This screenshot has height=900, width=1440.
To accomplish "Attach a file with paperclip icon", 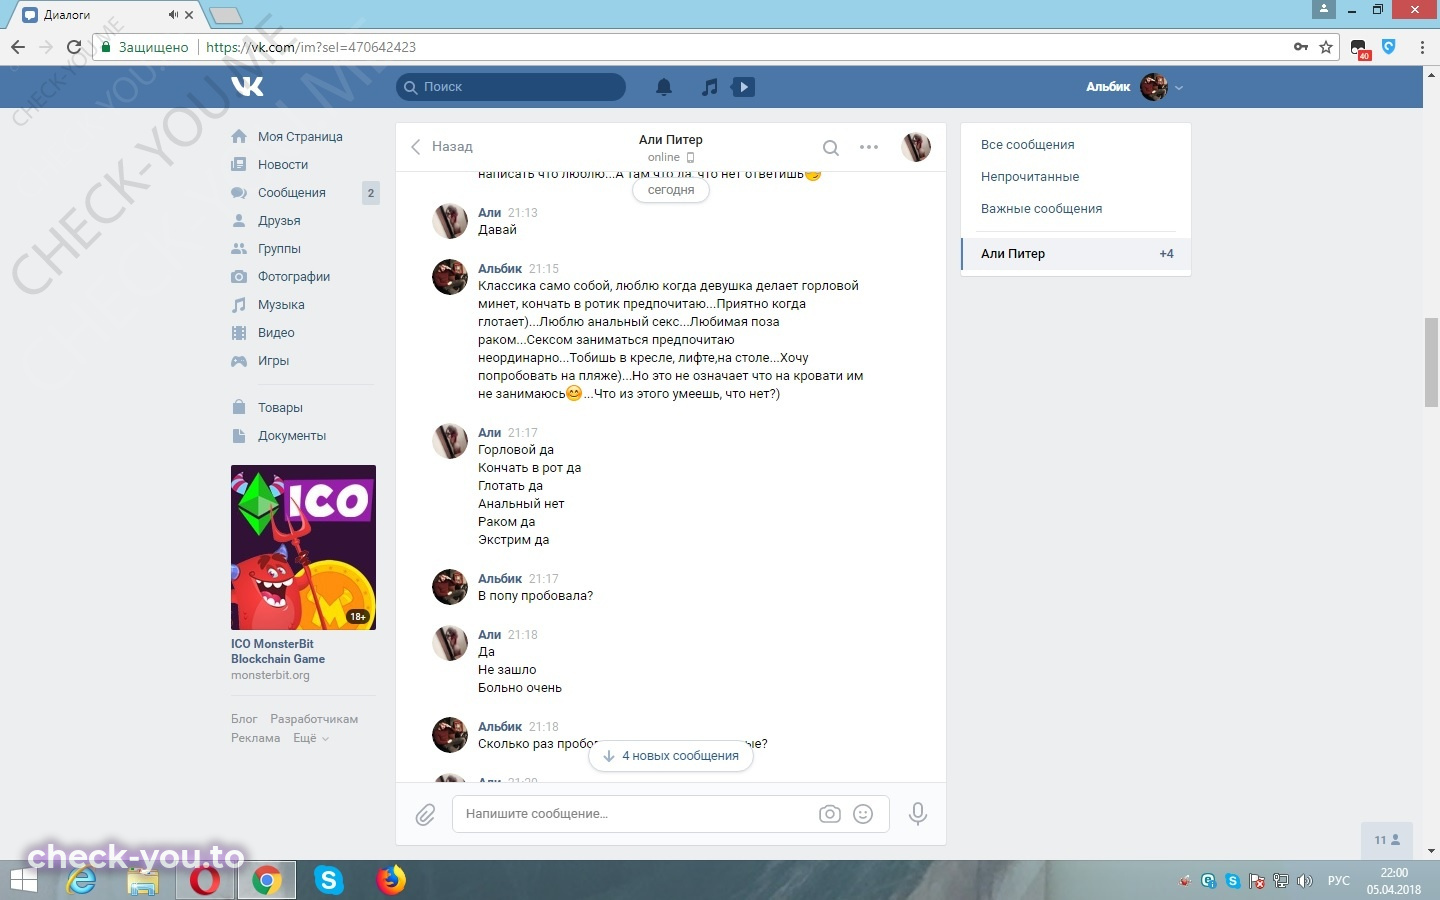I will (x=425, y=814).
